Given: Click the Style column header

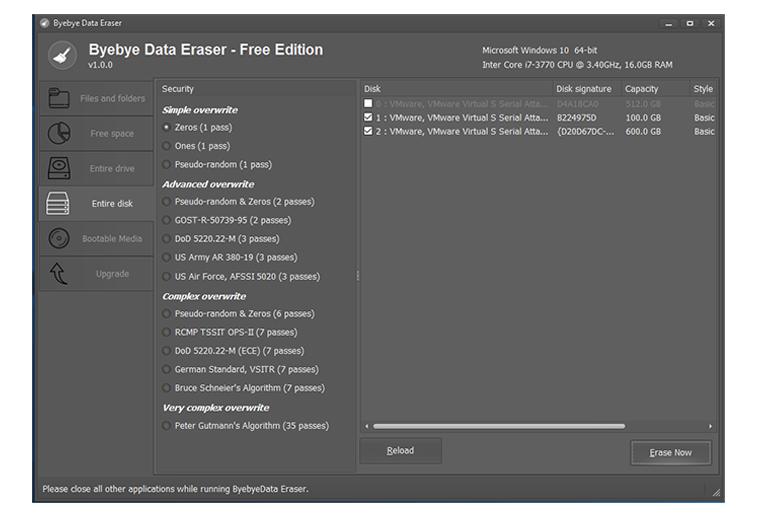Looking at the screenshot, I should tap(703, 89).
